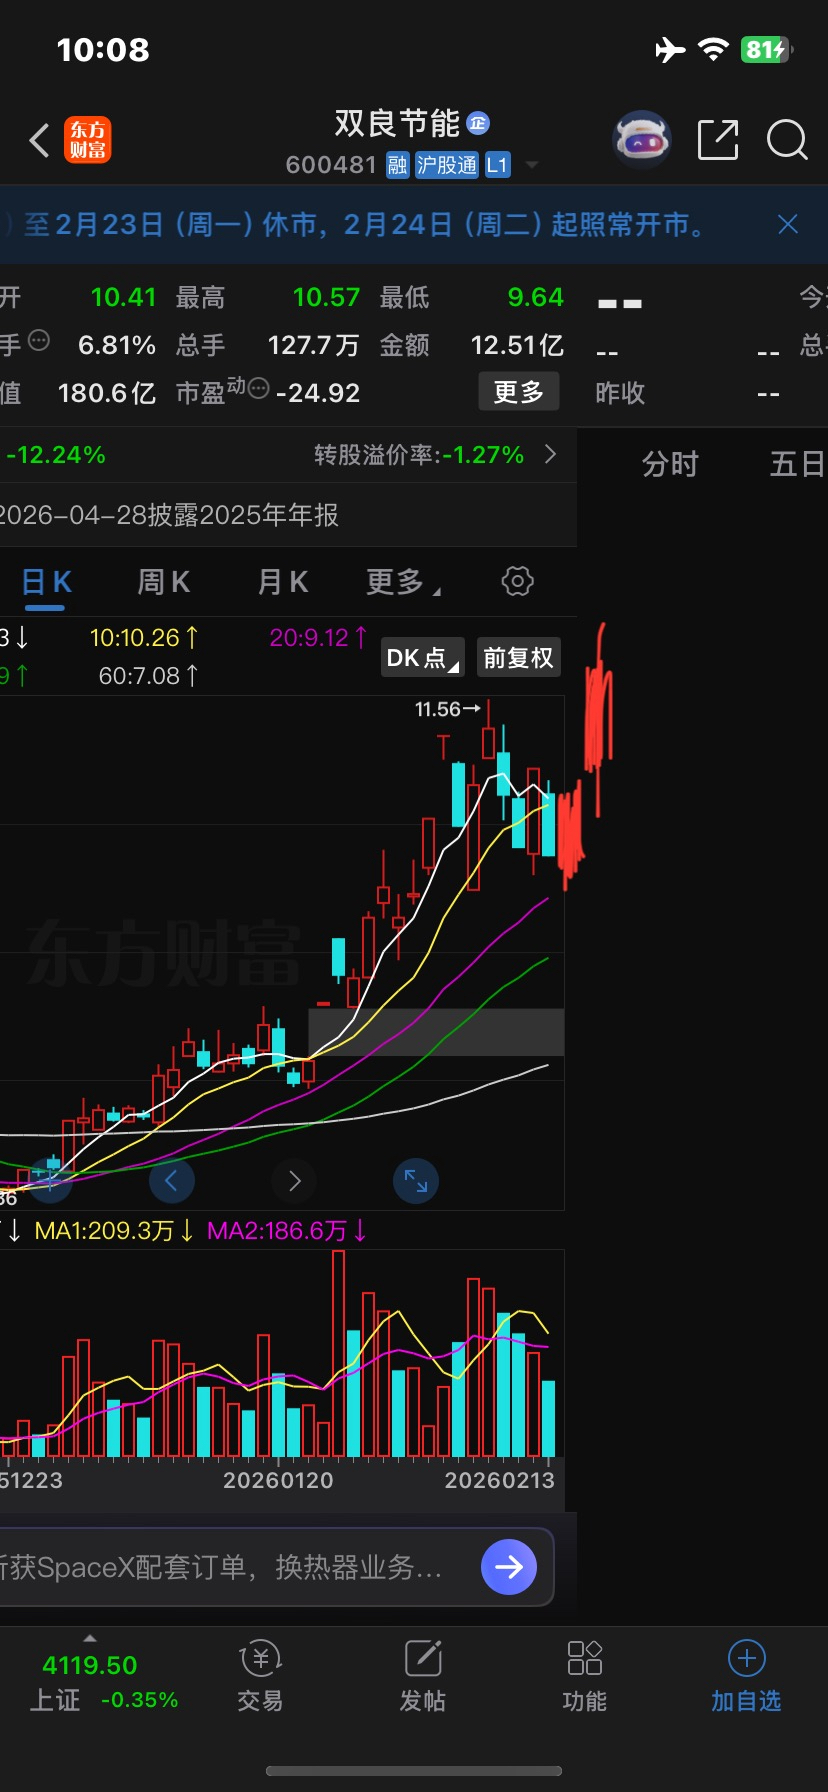This screenshot has height=1792, width=828.
Task: Switch to the 五日 tab
Action: click(x=797, y=464)
